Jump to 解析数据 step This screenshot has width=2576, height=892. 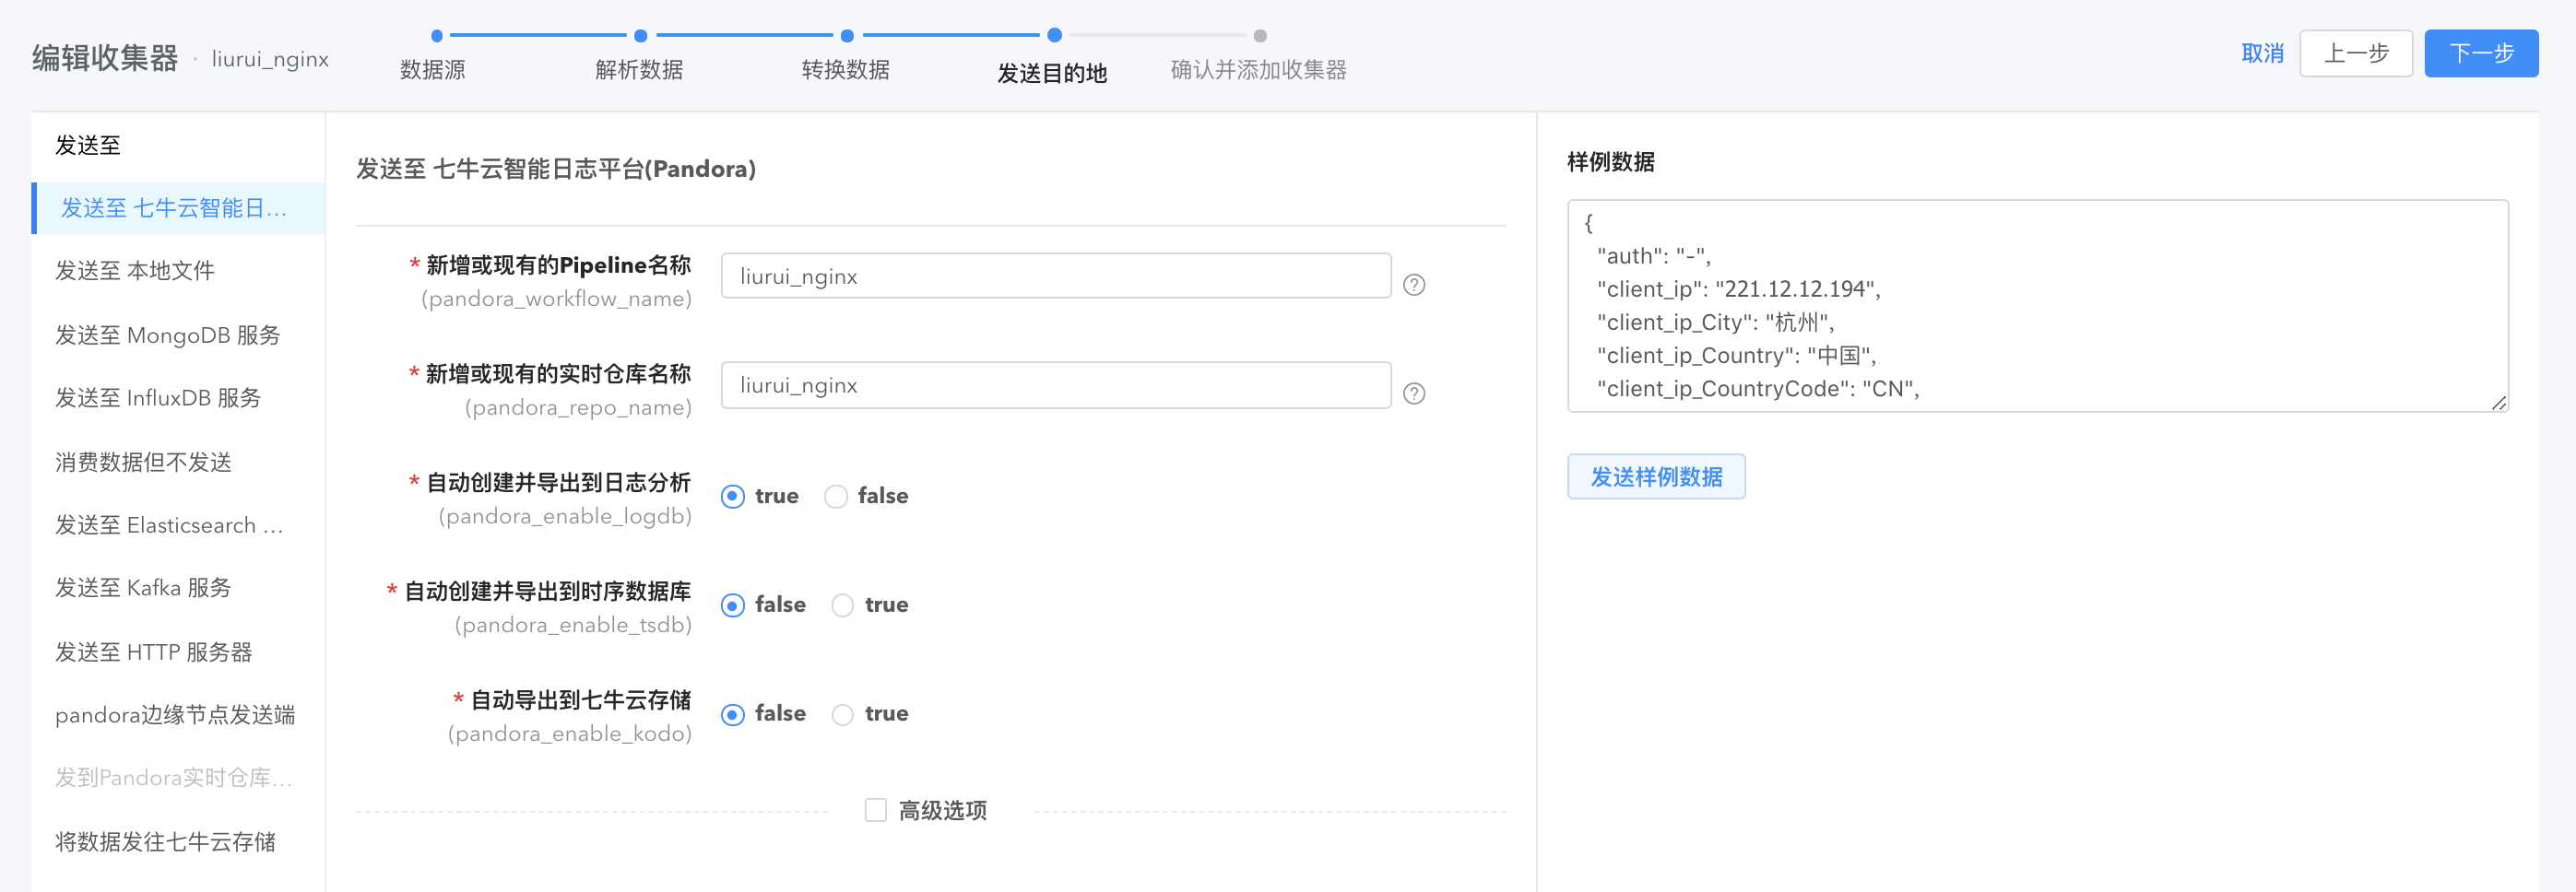pyautogui.click(x=639, y=69)
